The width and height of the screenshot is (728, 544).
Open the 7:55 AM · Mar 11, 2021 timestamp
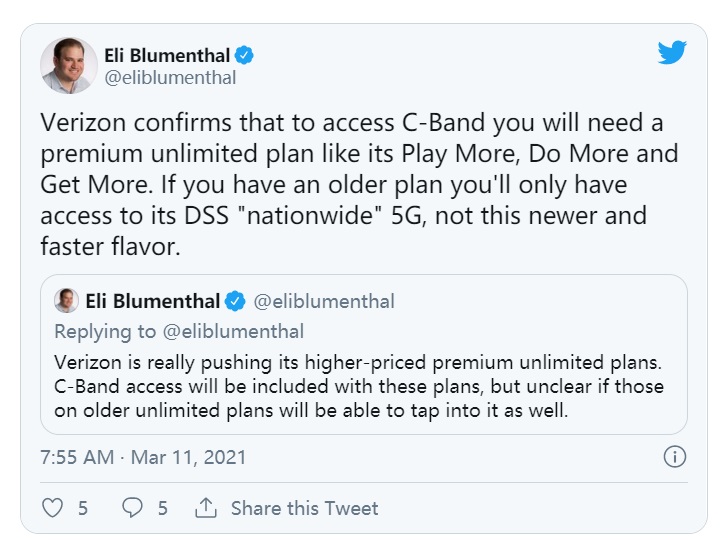click(x=143, y=457)
